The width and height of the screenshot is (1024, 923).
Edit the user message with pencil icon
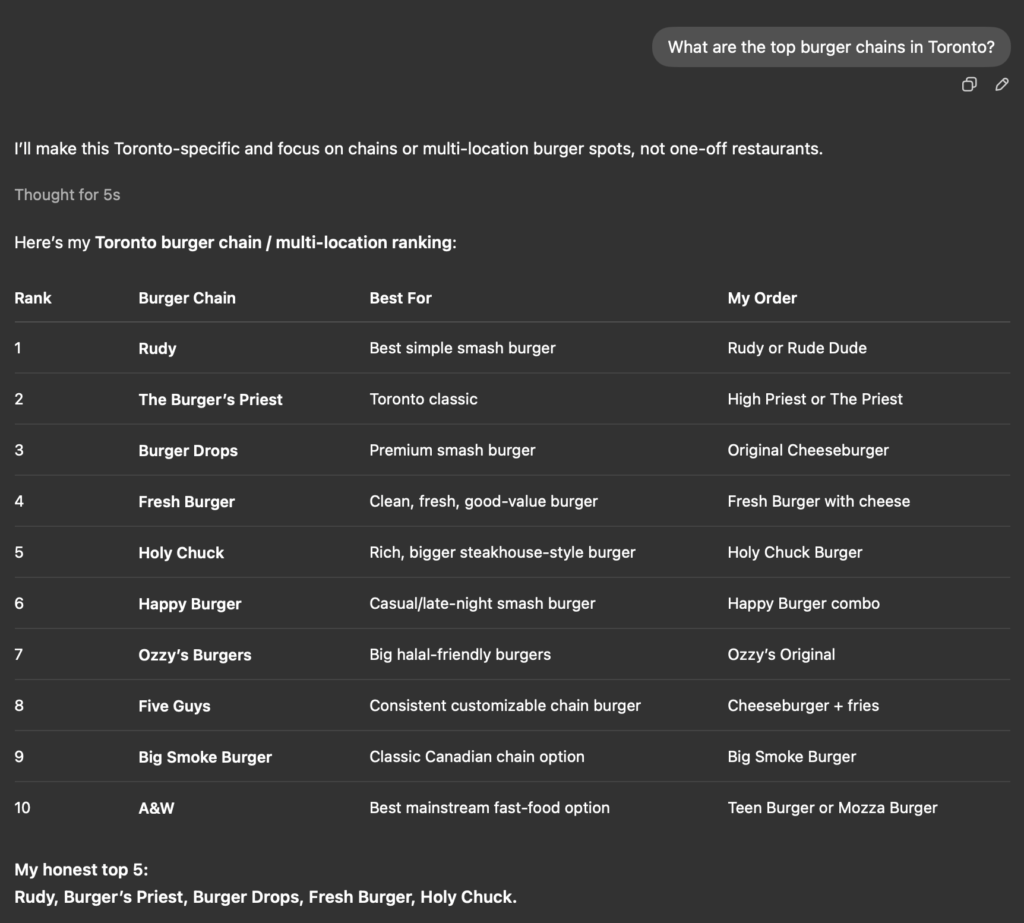(x=1002, y=84)
